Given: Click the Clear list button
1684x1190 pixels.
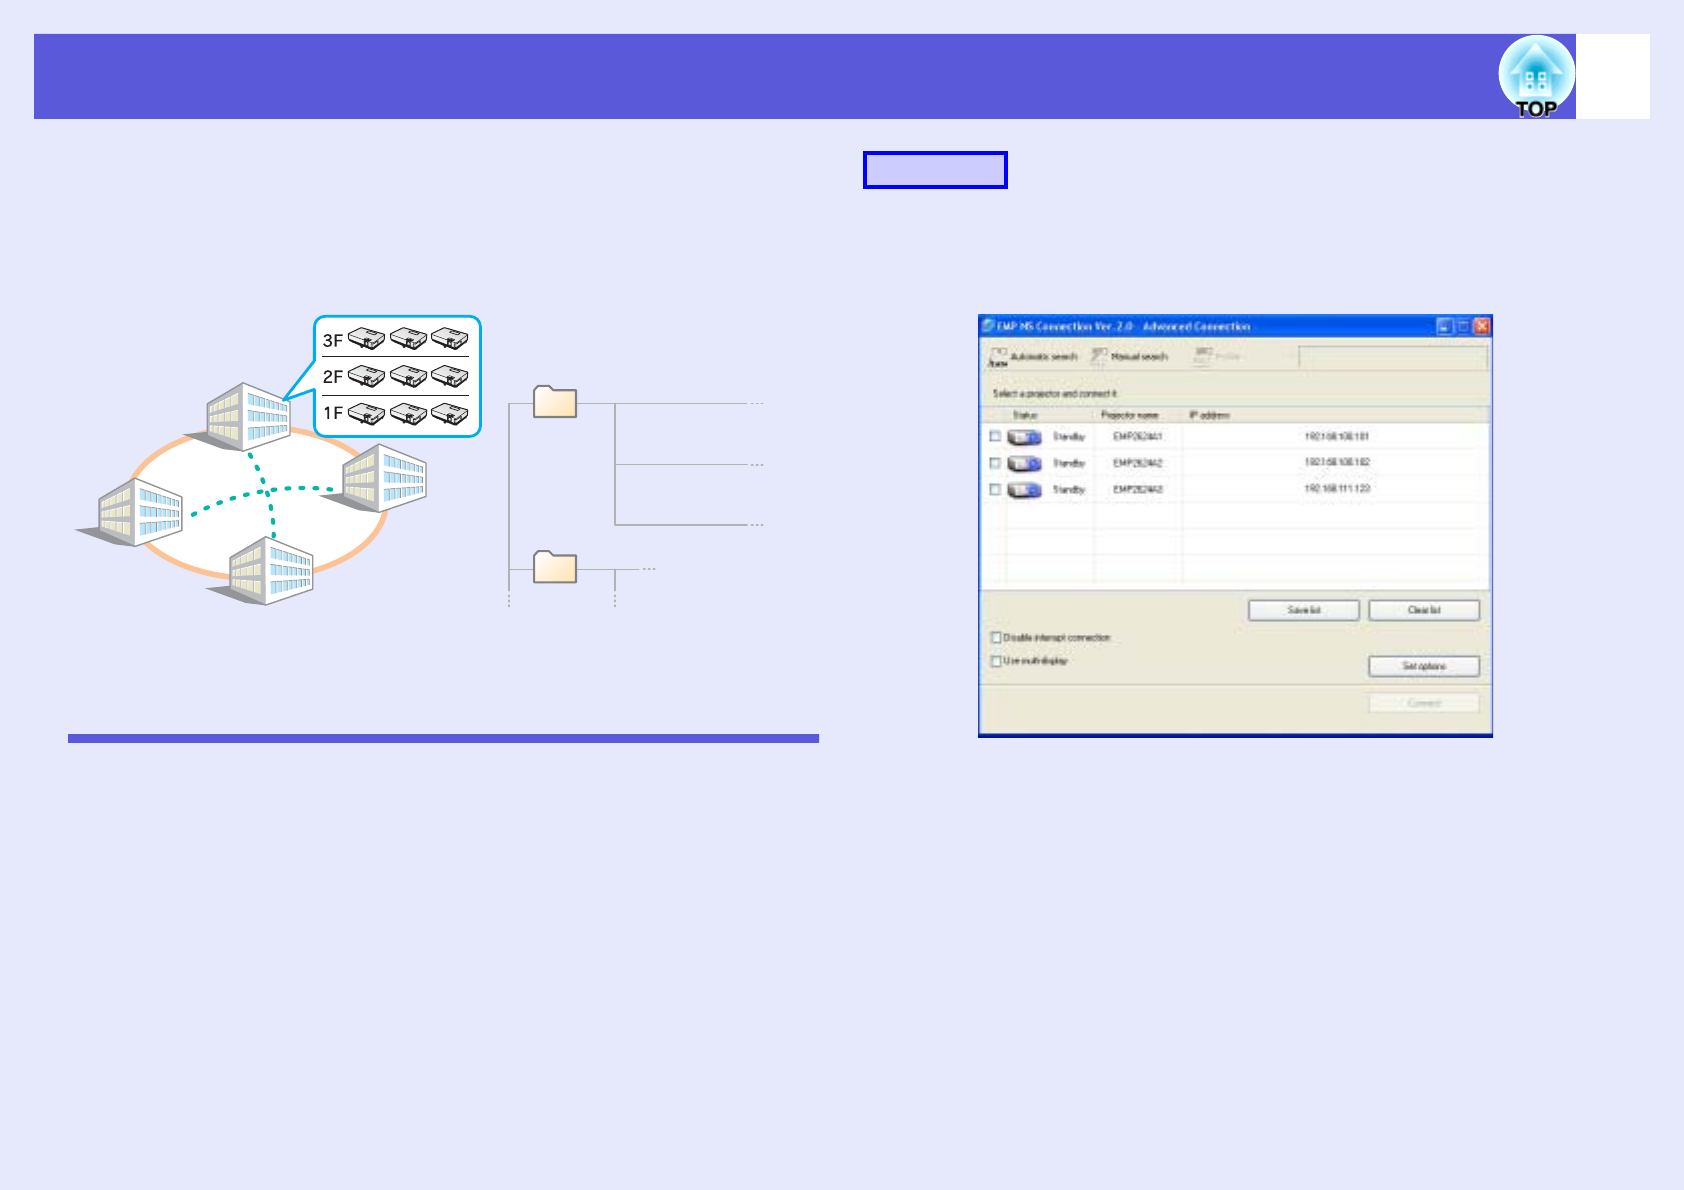Looking at the screenshot, I should point(1424,610).
